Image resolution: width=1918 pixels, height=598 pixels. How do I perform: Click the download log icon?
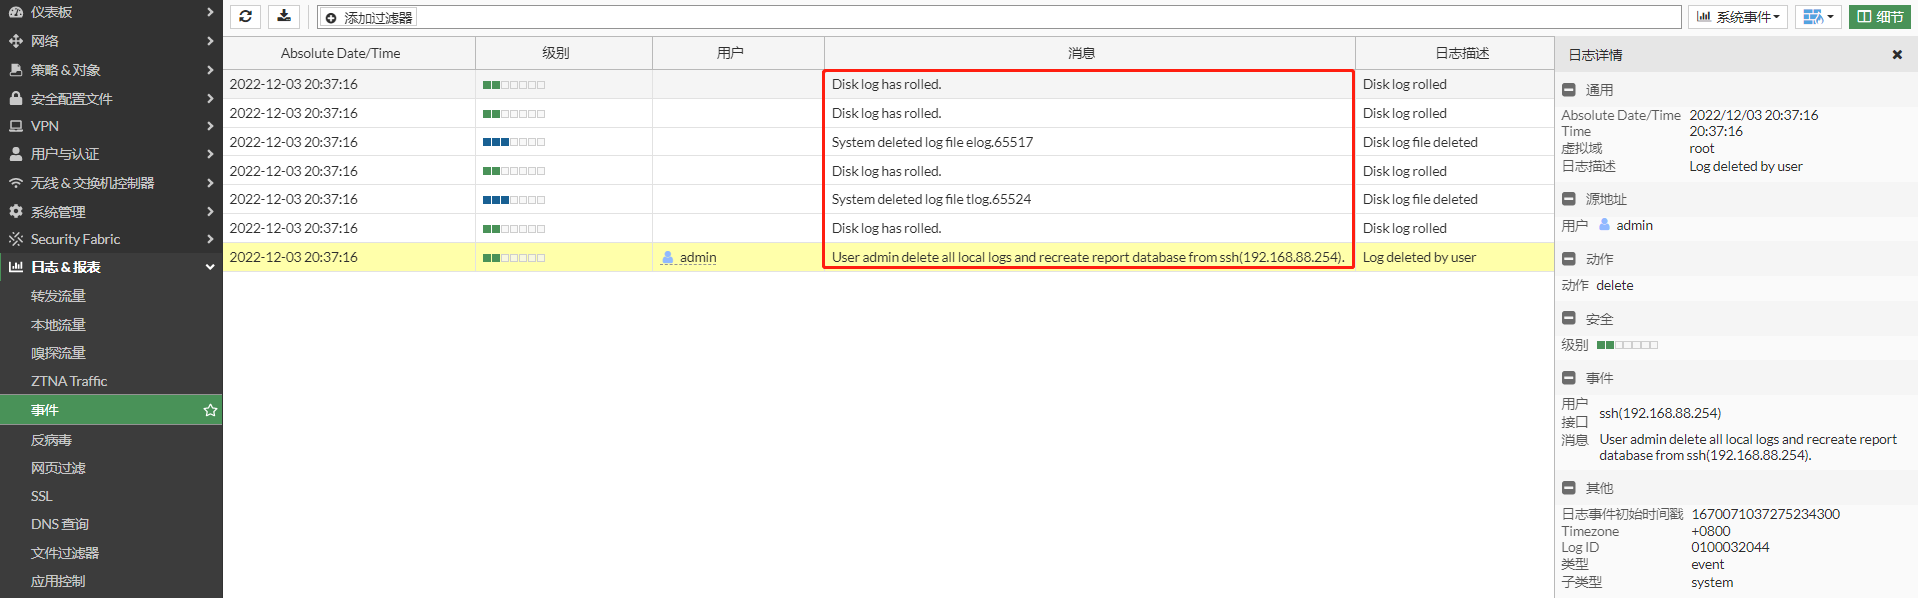click(284, 16)
